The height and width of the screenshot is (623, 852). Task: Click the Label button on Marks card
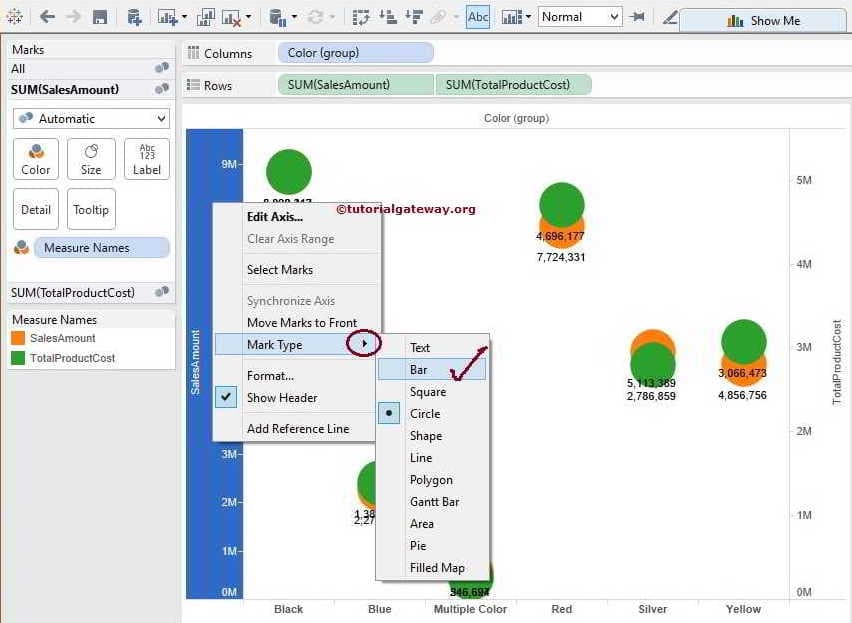point(147,159)
